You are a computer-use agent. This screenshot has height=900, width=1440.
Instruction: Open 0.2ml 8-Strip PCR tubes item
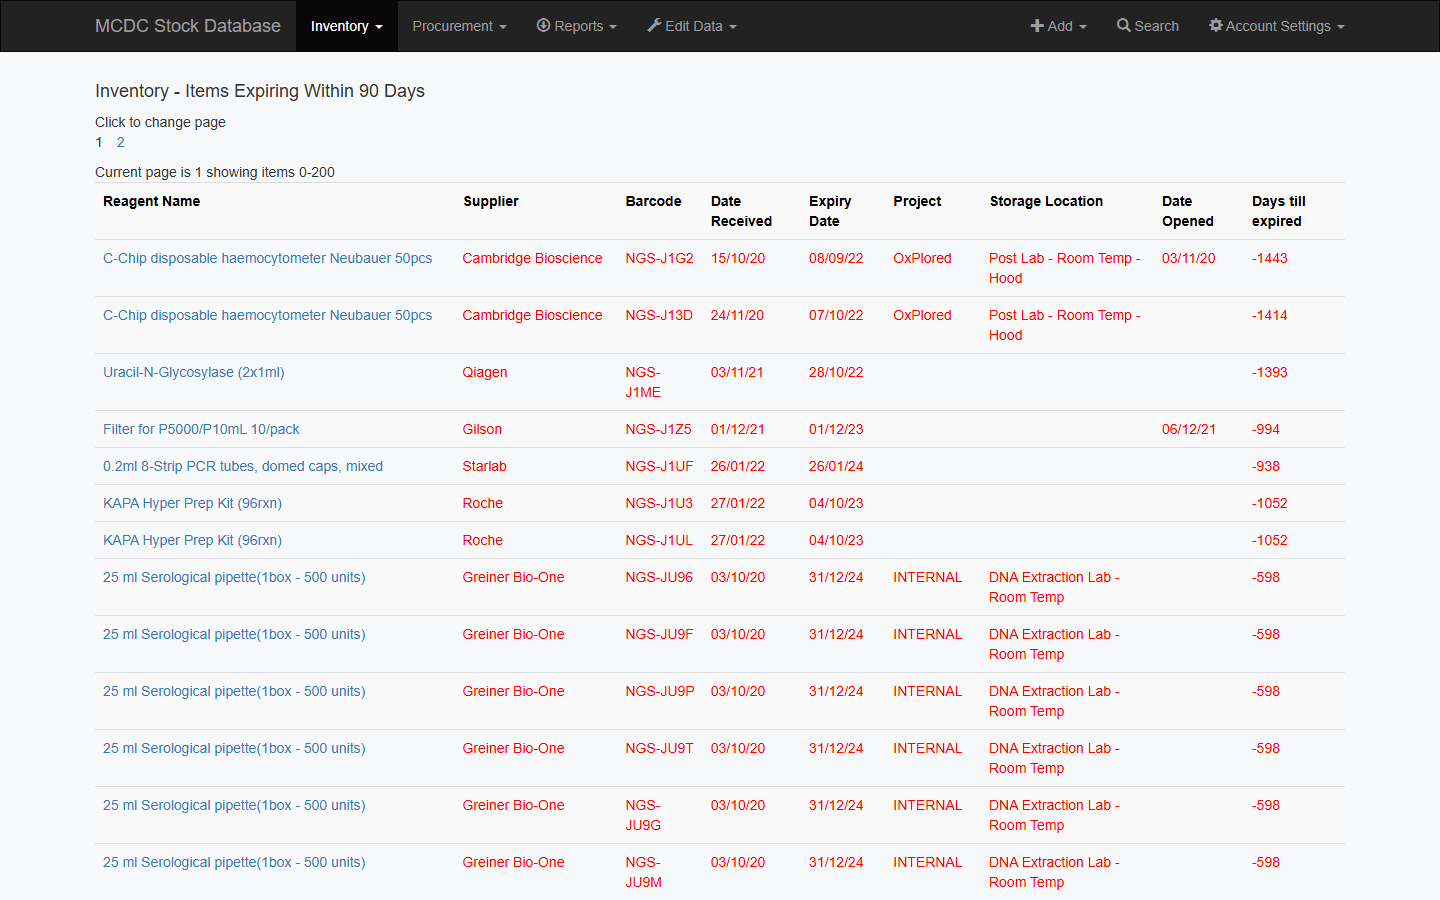(x=243, y=466)
